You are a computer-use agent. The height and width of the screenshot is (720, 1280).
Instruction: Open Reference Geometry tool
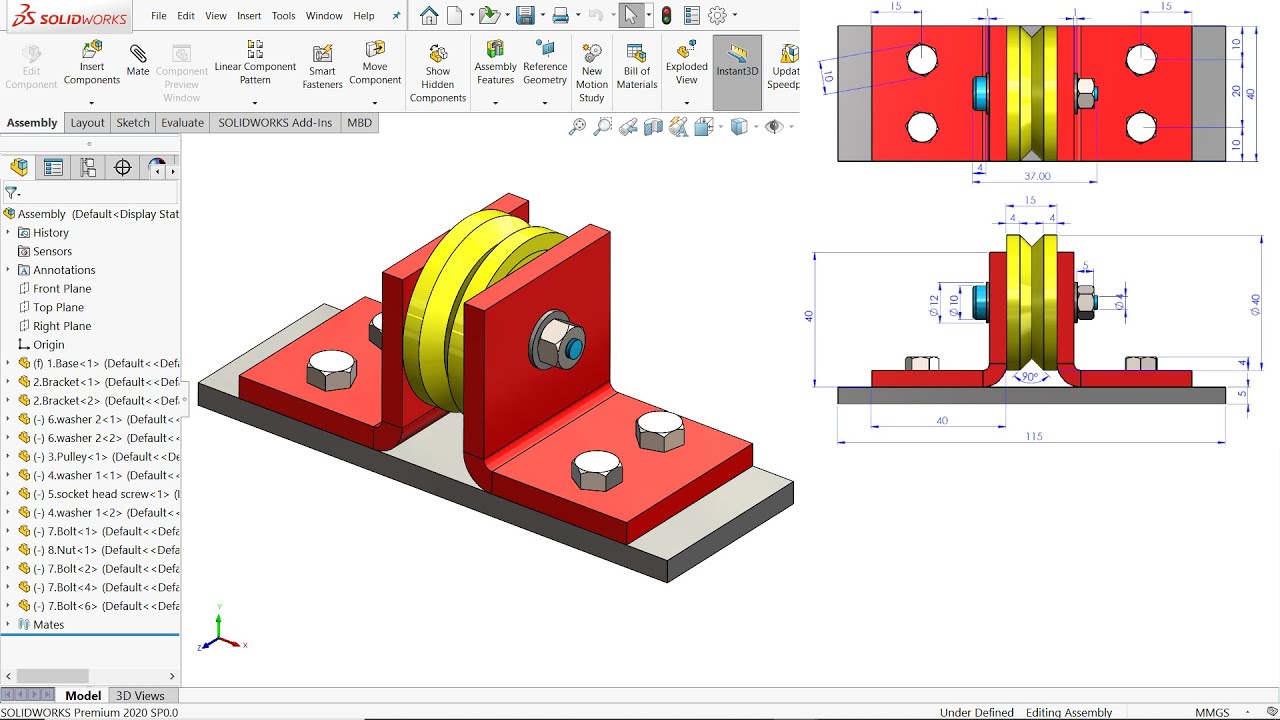click(545, 63)
